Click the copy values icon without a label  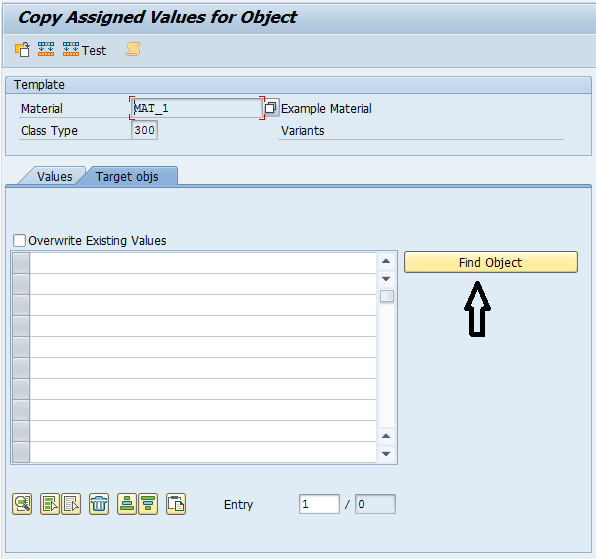pos(46,49)
